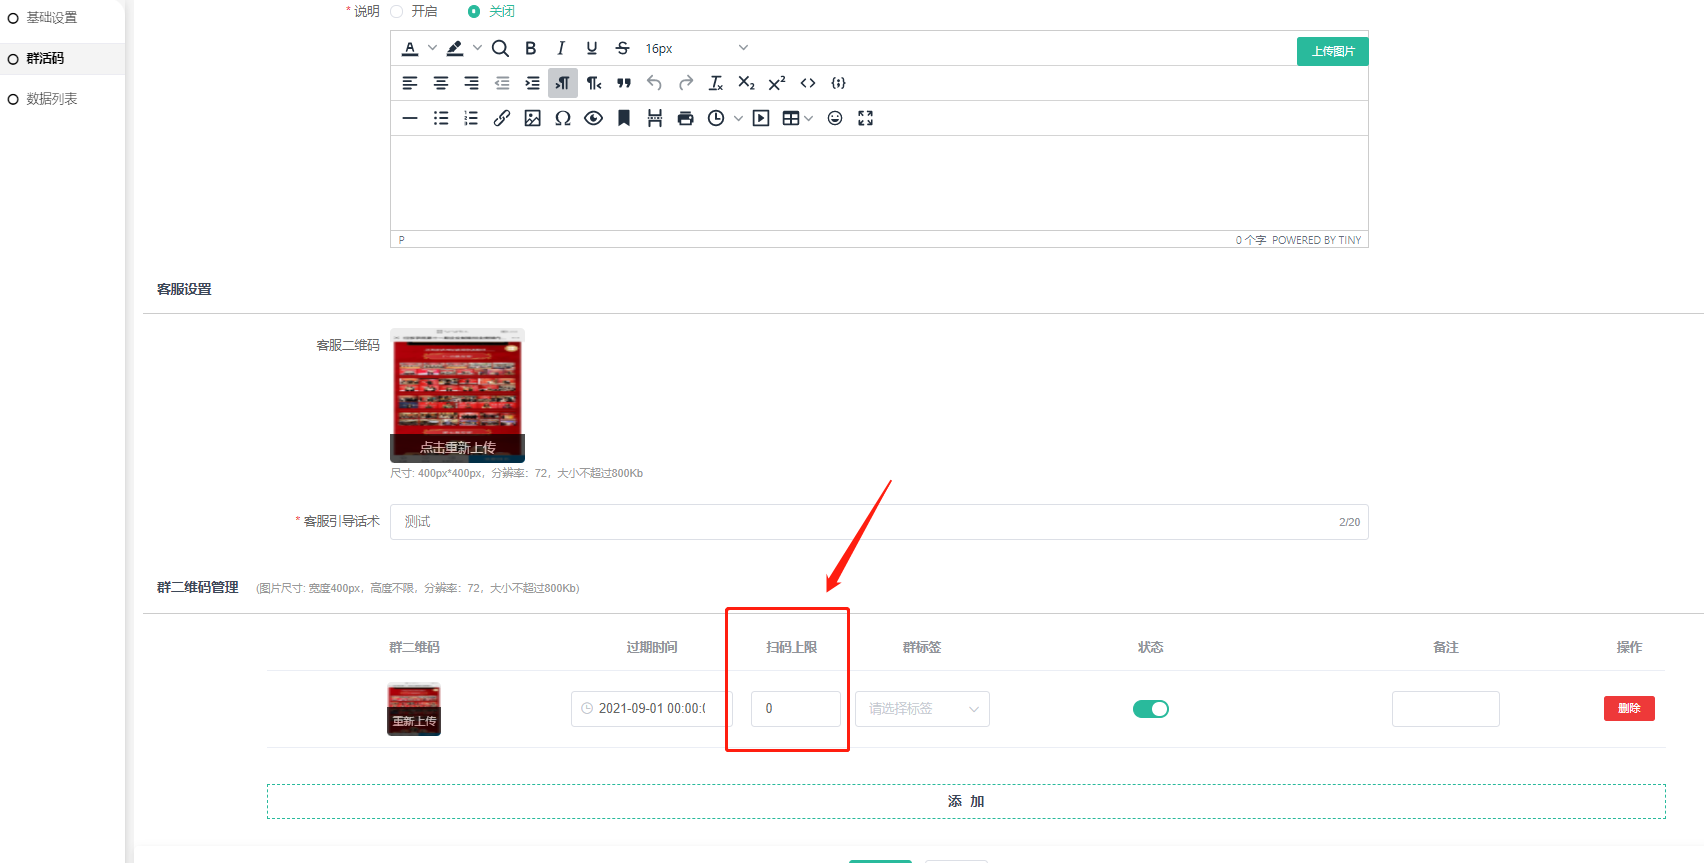The height and width of the screenshot is (863, 1704).
Task: Toggle fullscreen editor mode
Action: 866,118
